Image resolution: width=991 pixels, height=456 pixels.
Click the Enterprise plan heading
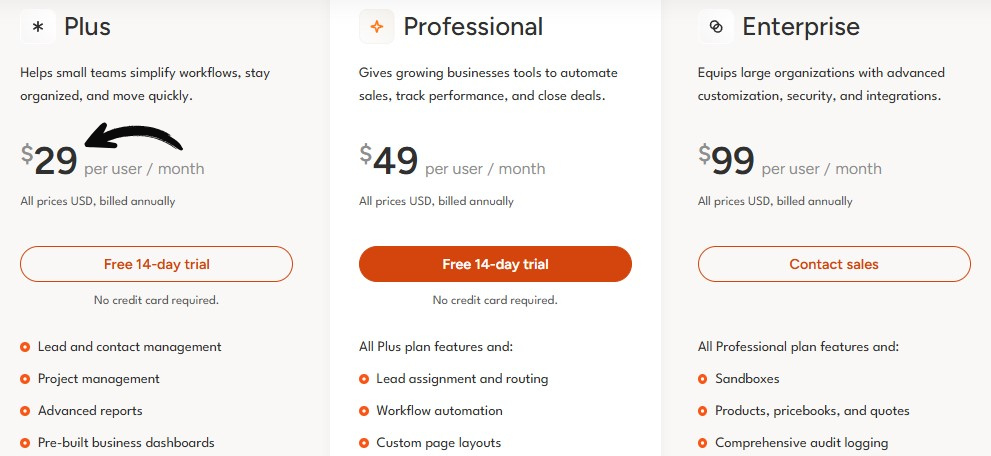coord(800,27)
